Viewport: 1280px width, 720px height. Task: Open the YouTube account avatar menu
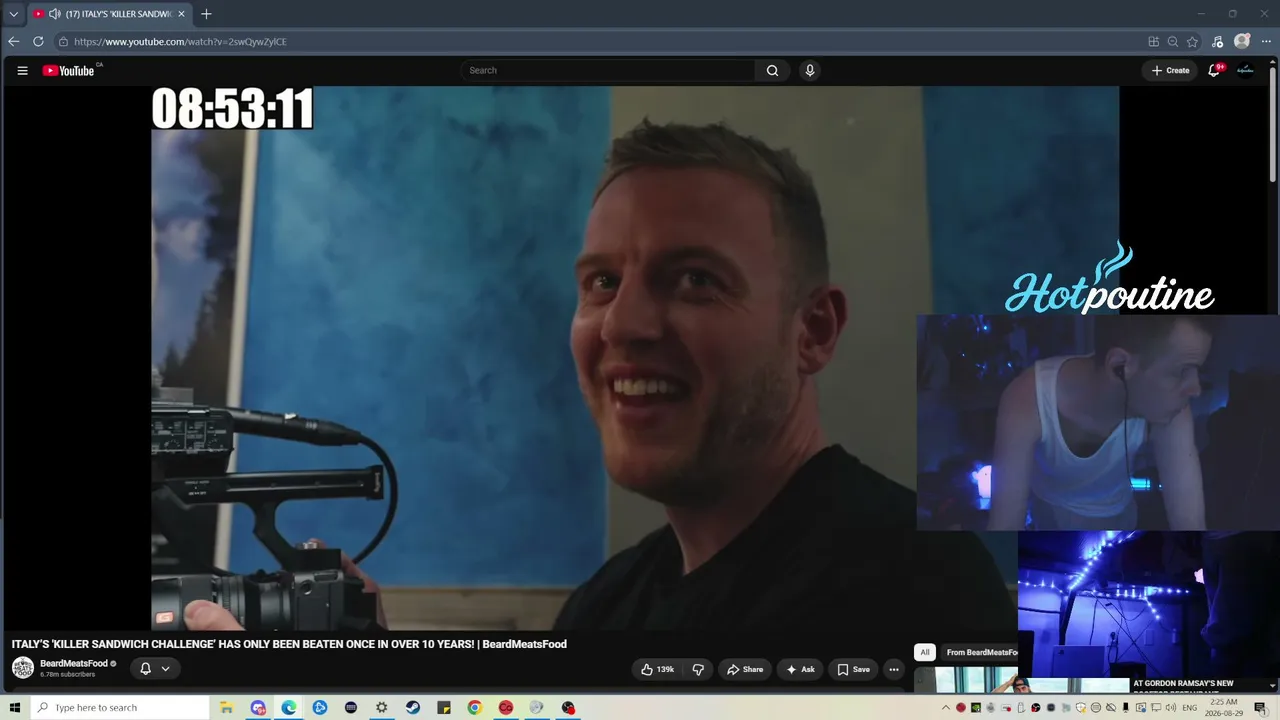[x=1245, y=70]
